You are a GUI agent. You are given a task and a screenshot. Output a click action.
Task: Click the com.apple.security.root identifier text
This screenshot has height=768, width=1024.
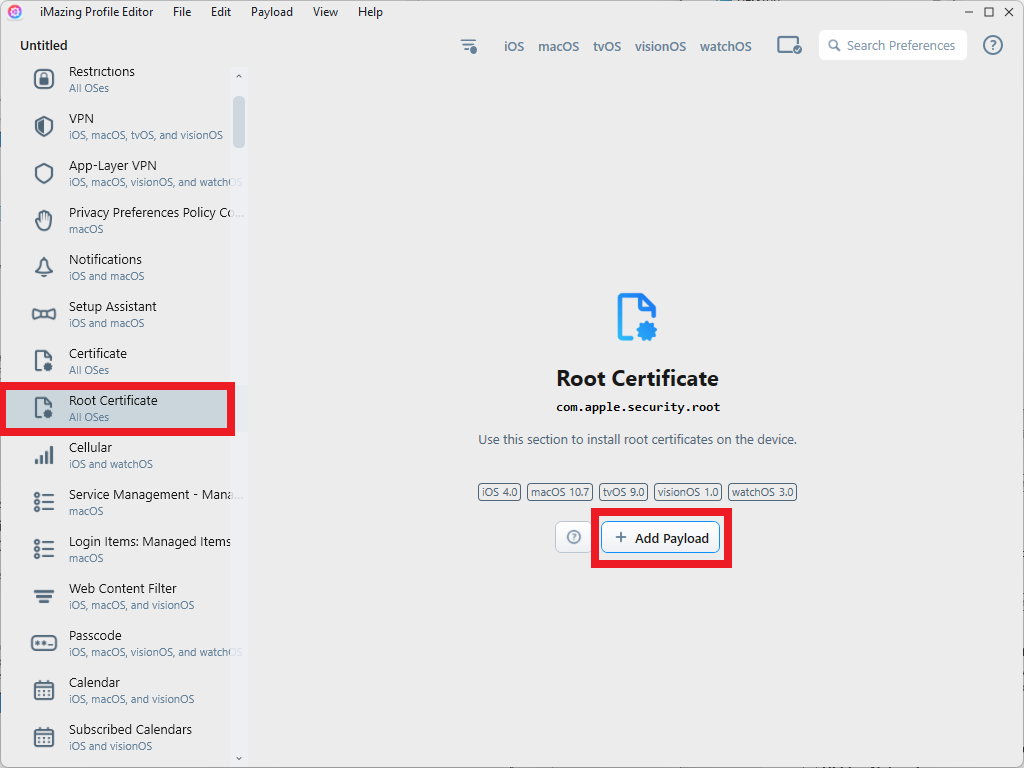pos(637,407)
